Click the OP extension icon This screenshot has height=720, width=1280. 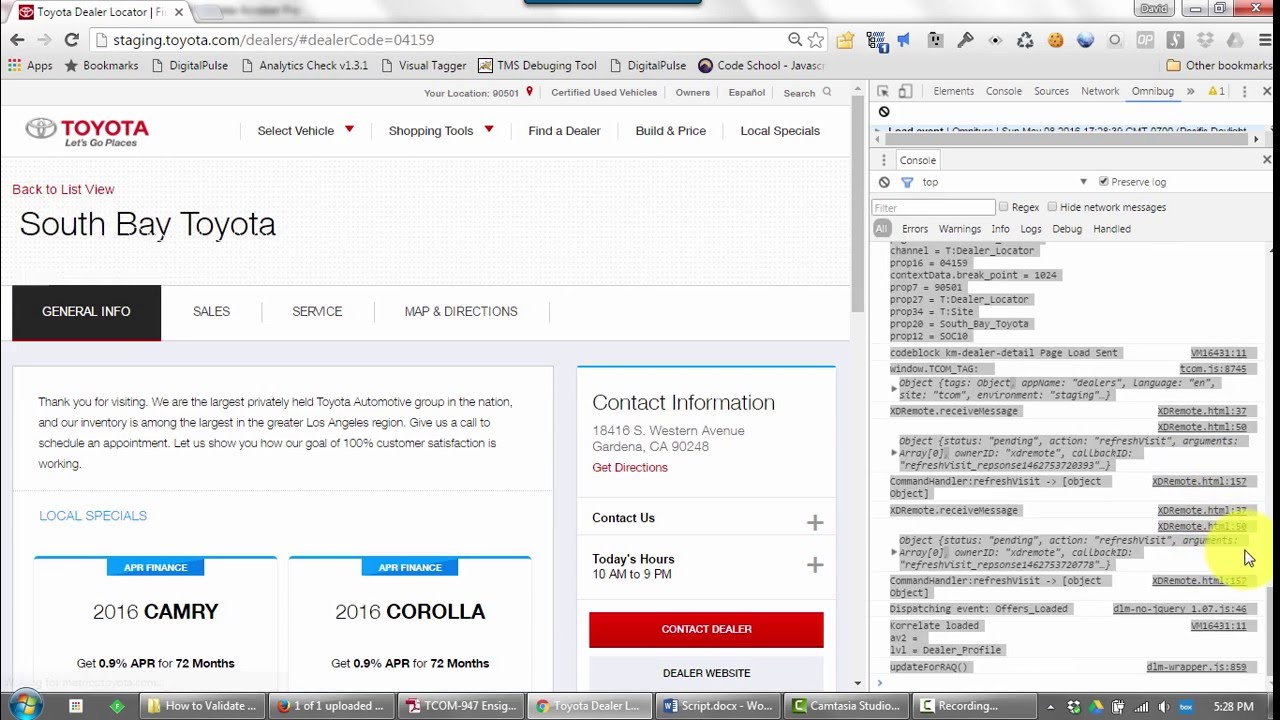(x=1145, y=40)
